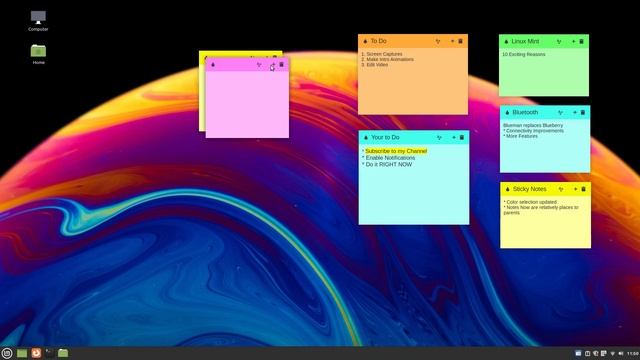
Task: Open format menu on Your to Do note
Action: tap(439, 138)
